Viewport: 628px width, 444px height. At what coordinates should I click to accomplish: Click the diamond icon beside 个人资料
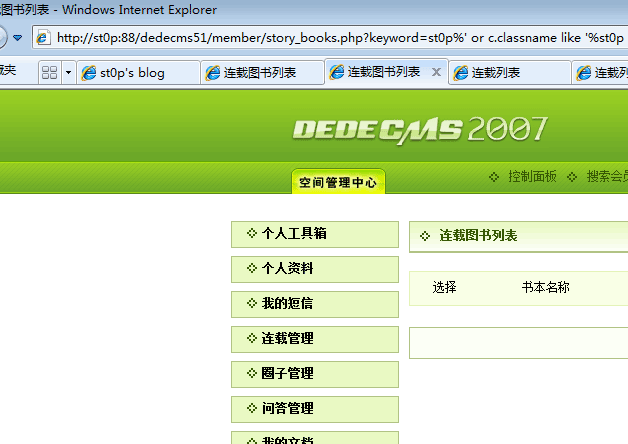tap(252, 268)
